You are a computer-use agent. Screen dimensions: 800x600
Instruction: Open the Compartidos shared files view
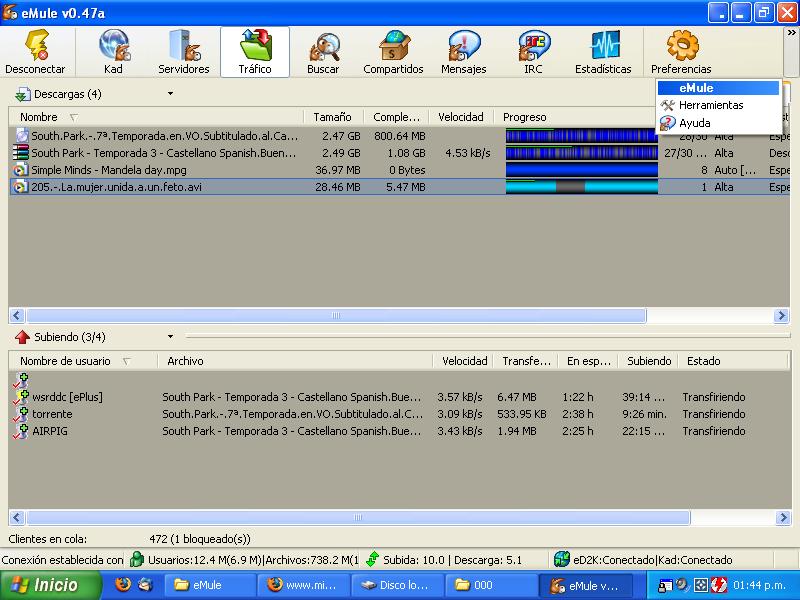tap(393, 52)
